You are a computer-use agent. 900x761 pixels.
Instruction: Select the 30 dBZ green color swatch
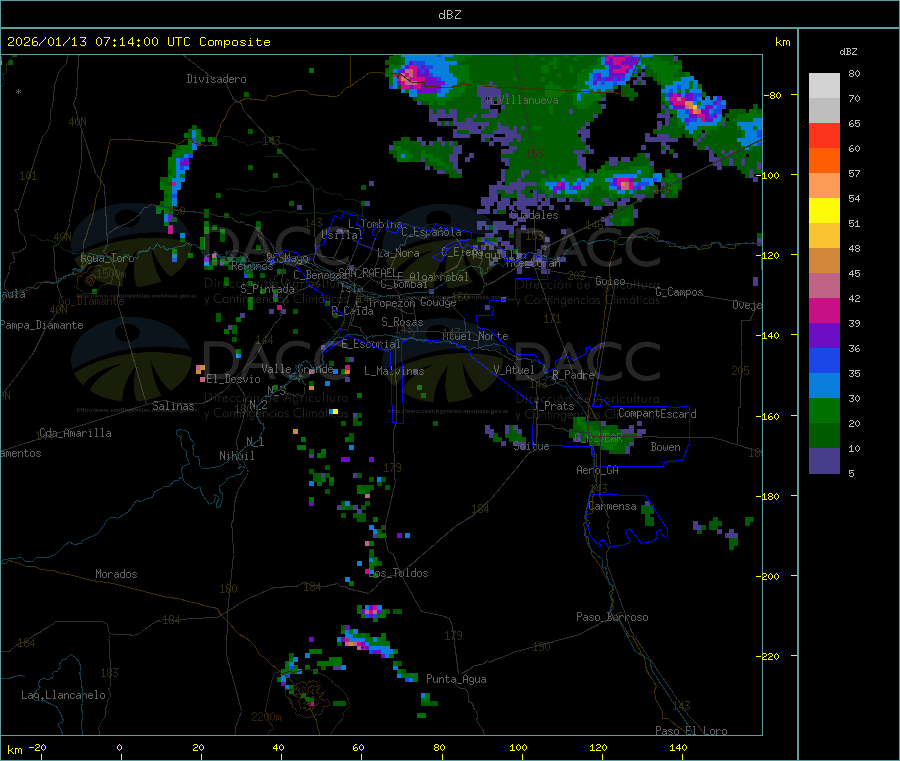(x=824, y=410)
